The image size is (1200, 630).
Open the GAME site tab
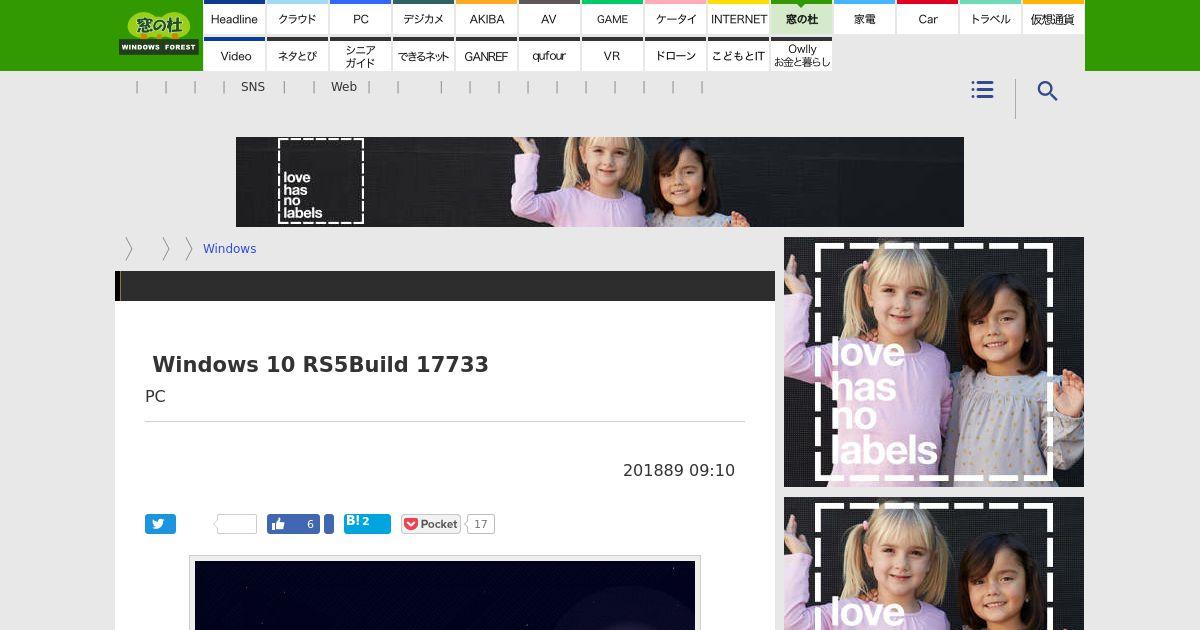(612, 18)
